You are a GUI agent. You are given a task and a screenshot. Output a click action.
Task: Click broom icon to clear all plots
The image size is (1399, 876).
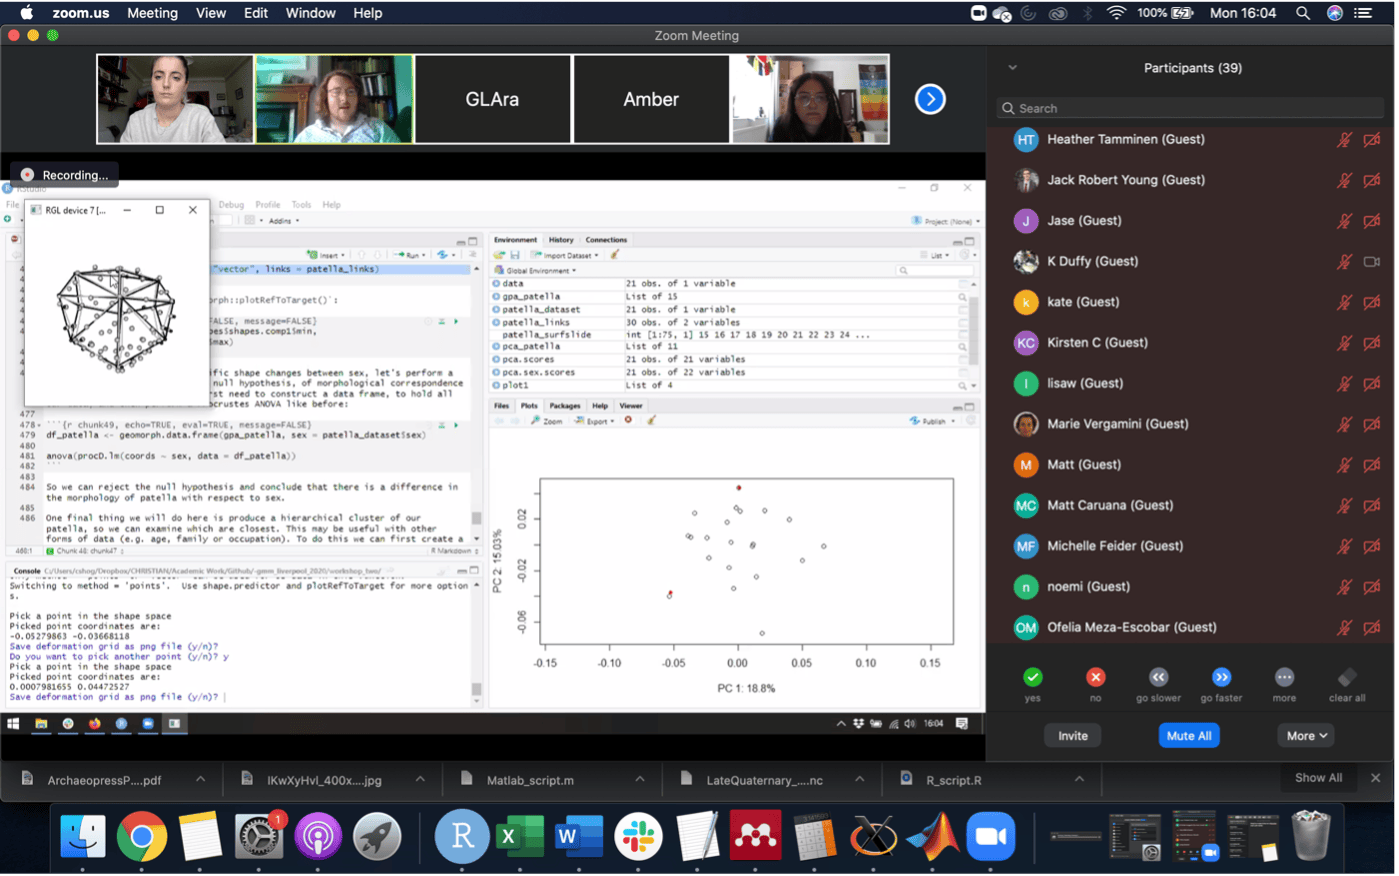[651, 420]
